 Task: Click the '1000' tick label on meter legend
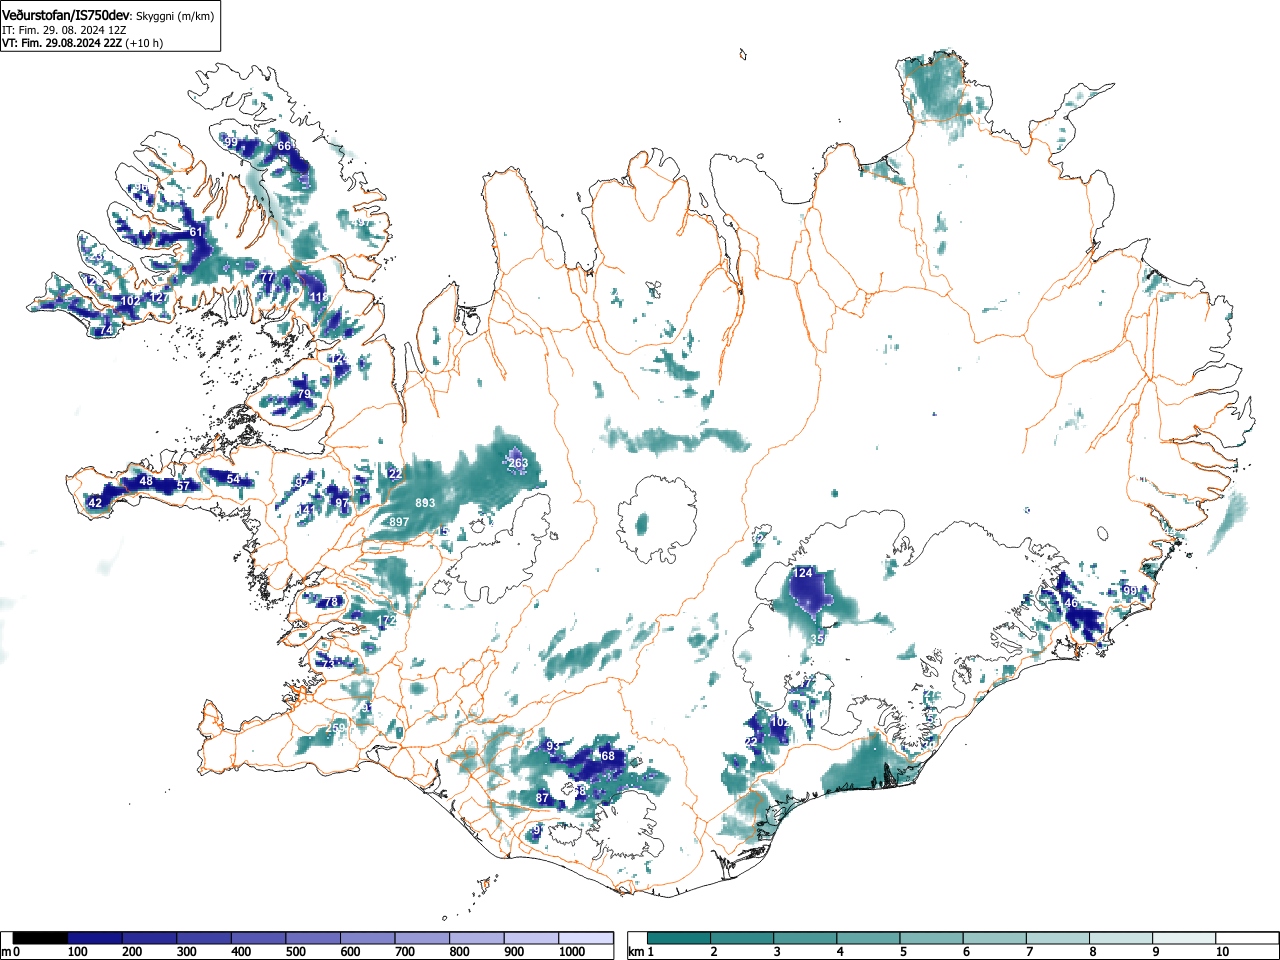click(572, 952)
